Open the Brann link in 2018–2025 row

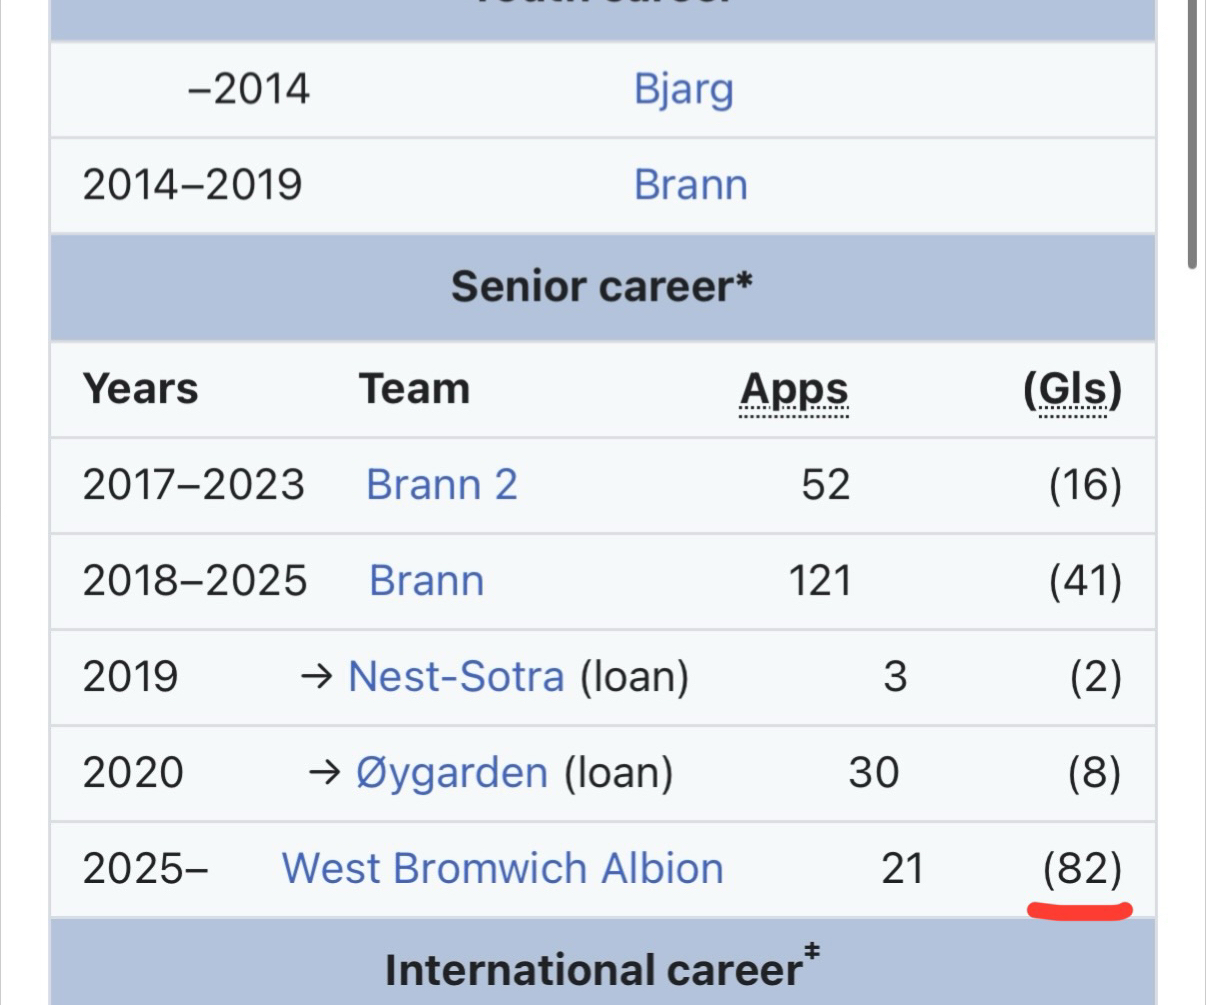pyautogui.click(x=426, y=581)
